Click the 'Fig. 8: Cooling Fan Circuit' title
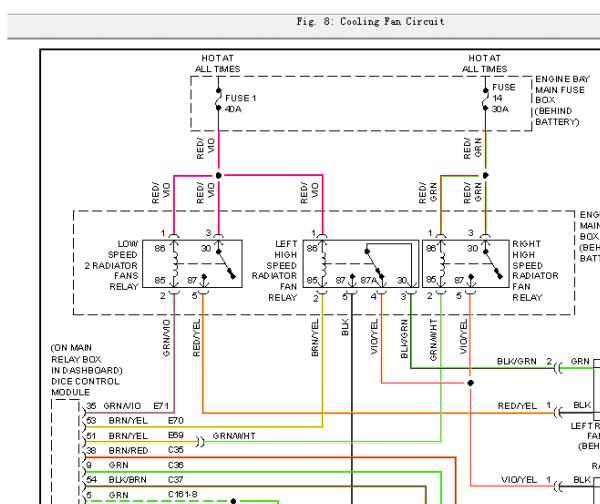The image size is (600, 504). pos(370,21)
